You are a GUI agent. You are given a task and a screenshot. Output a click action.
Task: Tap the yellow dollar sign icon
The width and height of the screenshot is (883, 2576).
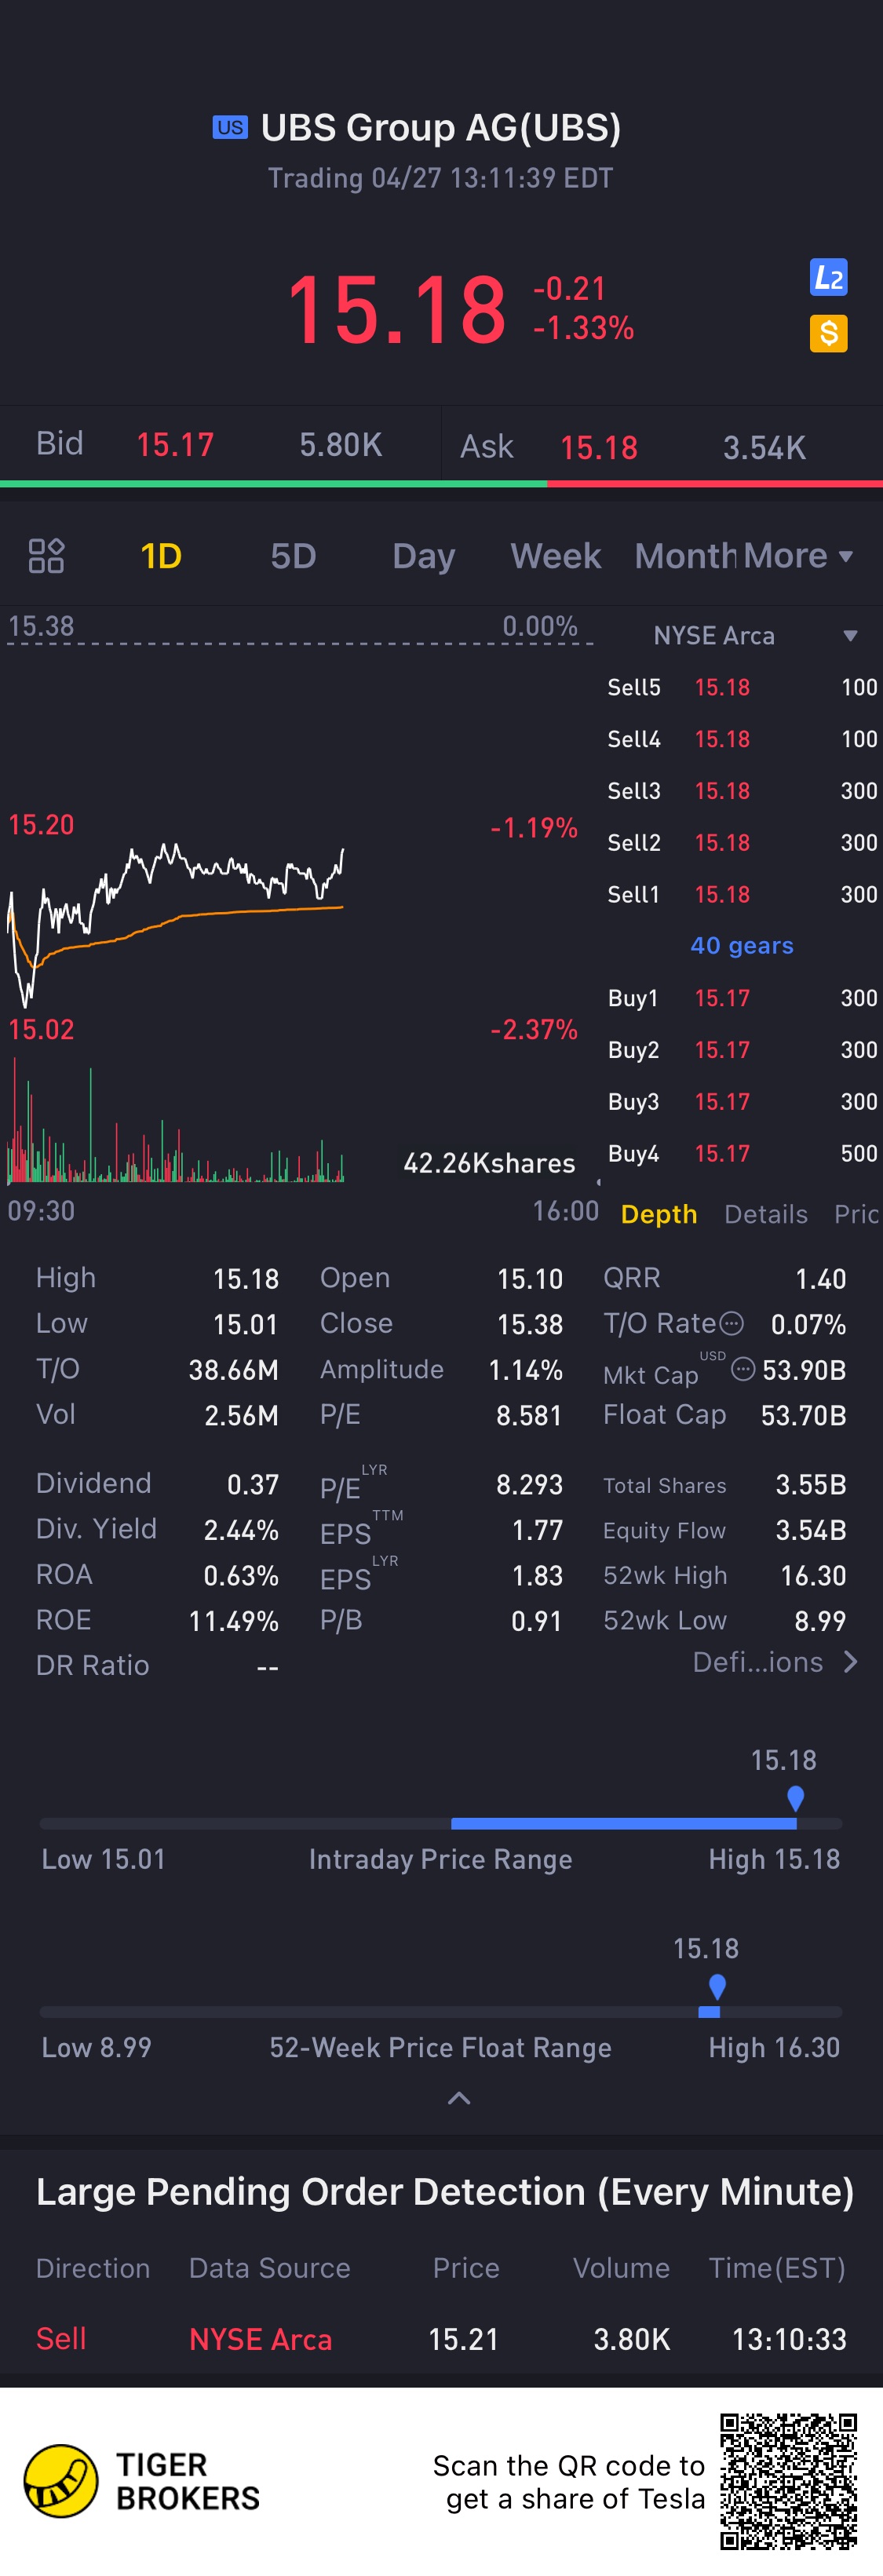pyautogui.click(x=828, y=333)
